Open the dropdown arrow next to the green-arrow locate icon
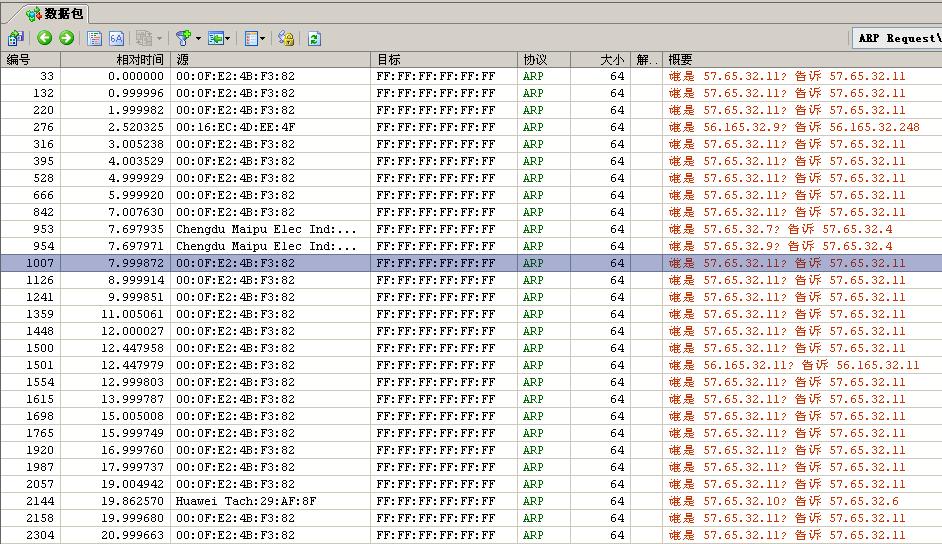Image resolution: width=942 pixels, height=544 pixels. 229,38
